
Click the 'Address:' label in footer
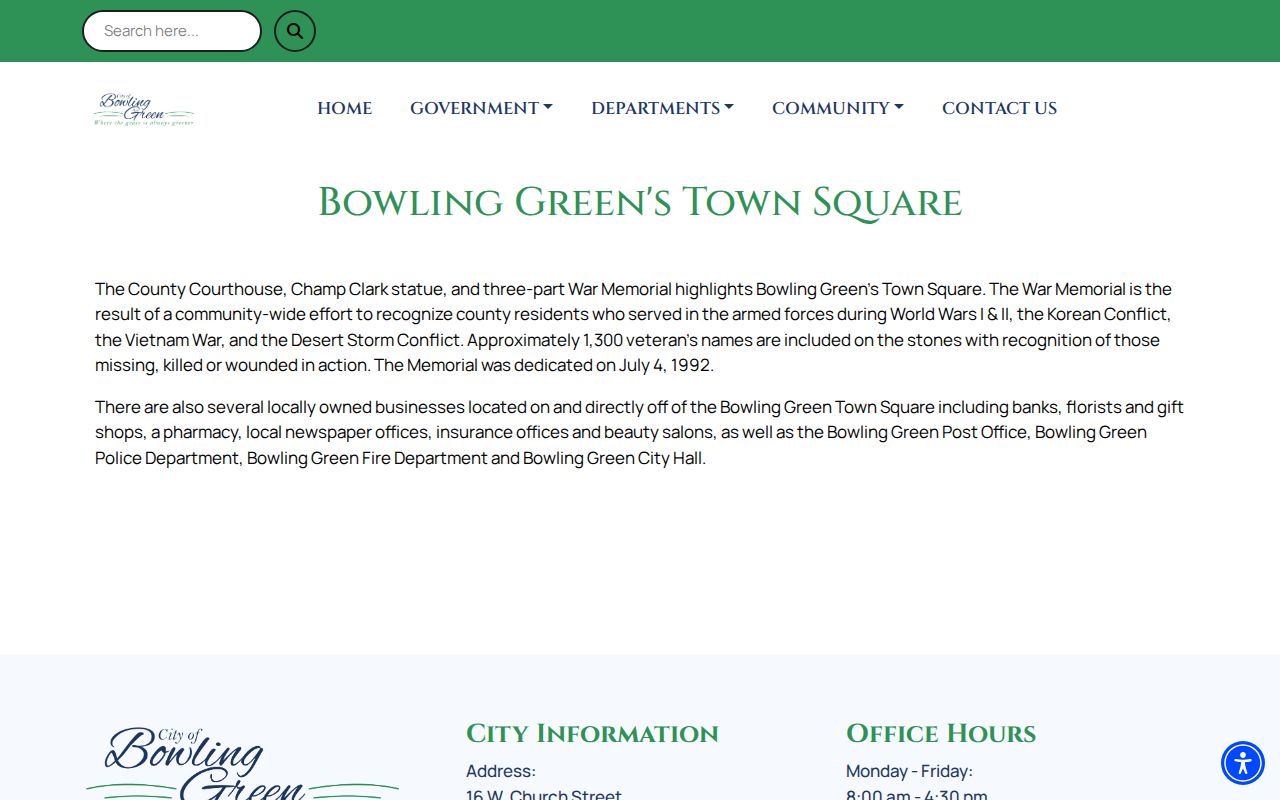501,771
